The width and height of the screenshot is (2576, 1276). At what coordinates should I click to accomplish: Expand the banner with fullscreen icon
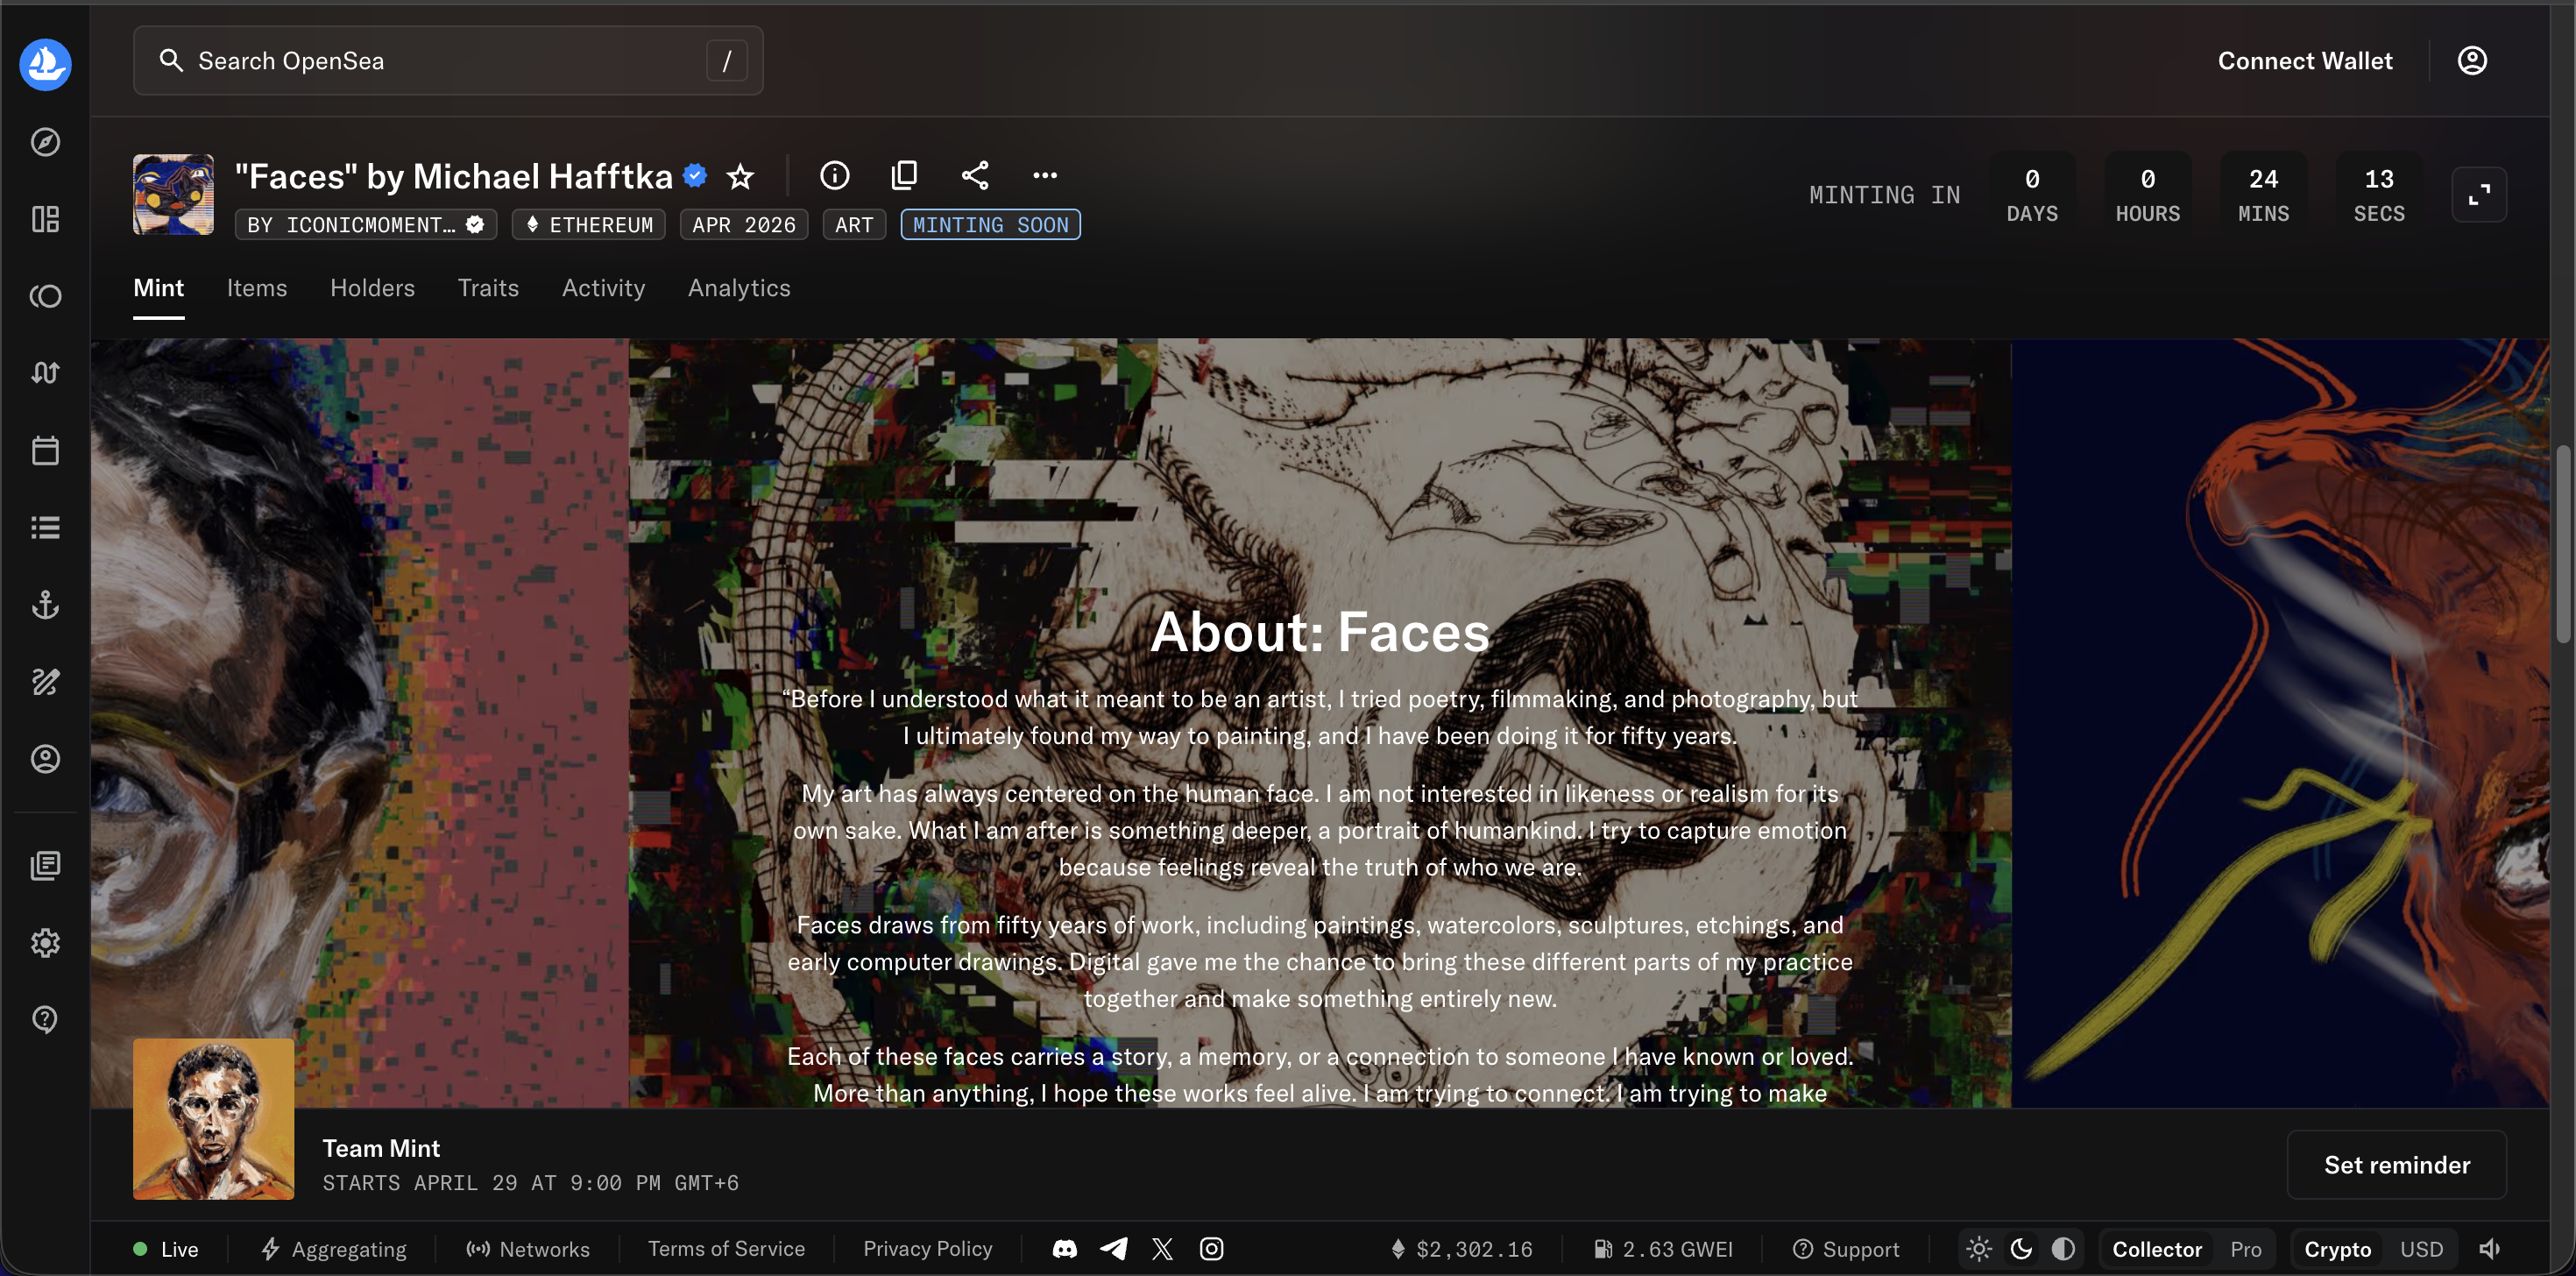[x=2479, y=194]
